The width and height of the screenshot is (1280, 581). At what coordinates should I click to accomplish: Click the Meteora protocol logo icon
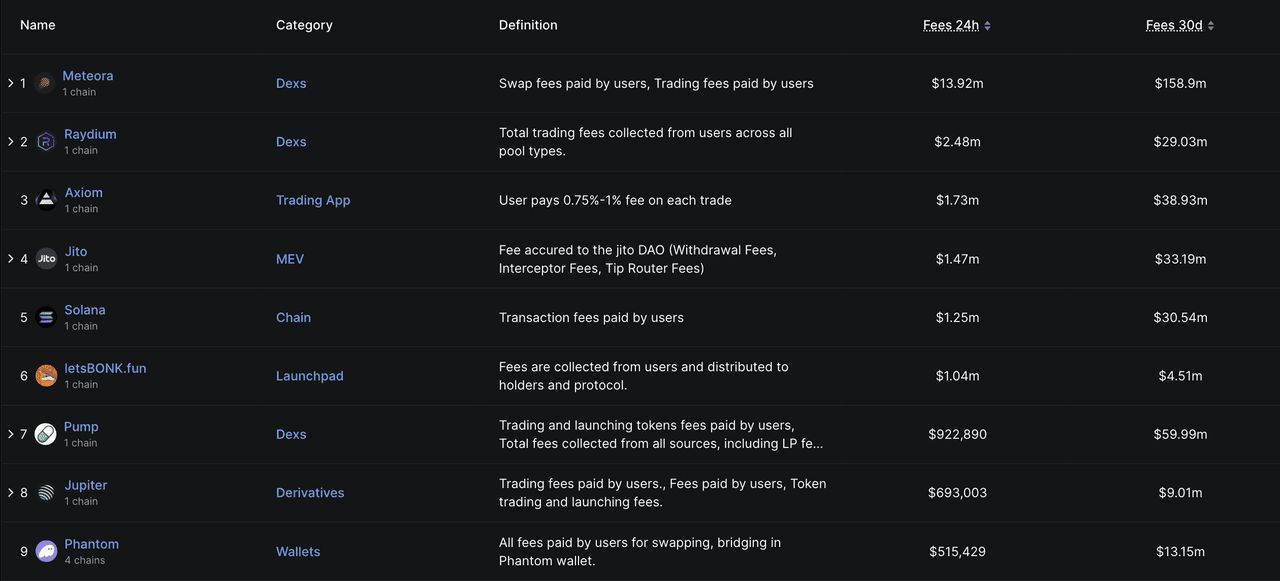pyautogui.click(x=44, y=83)
